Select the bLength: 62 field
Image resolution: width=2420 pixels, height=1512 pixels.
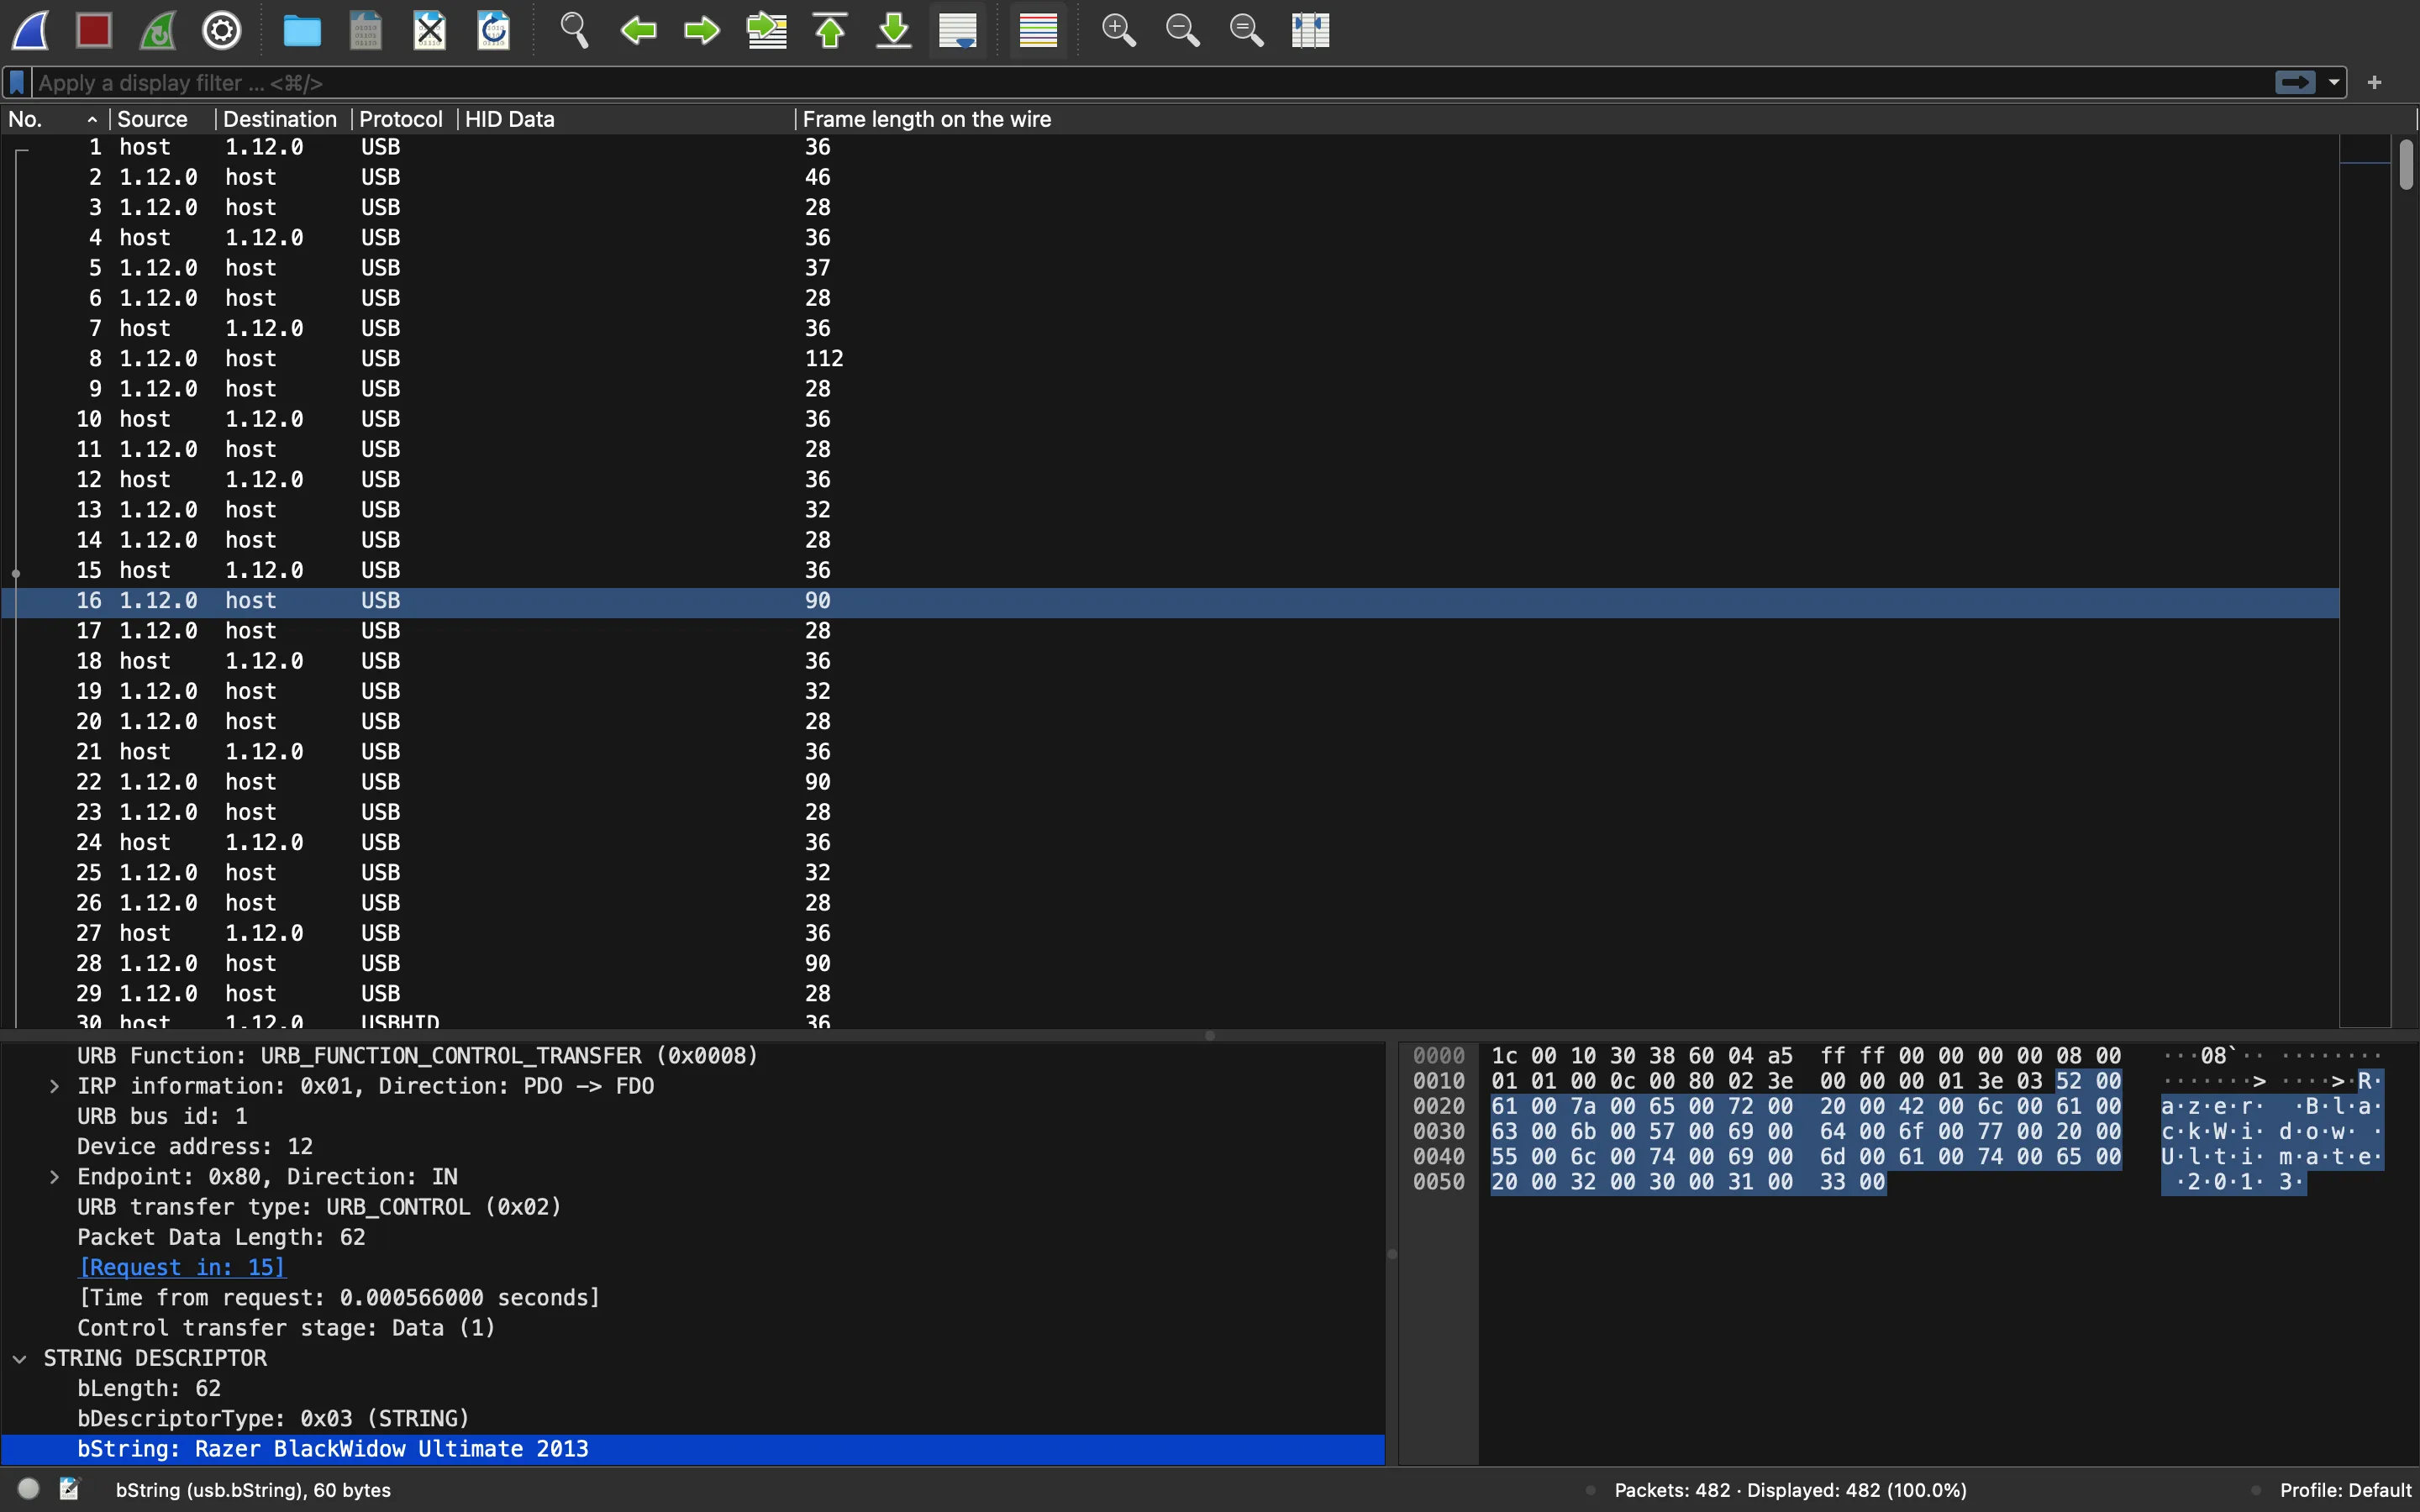tap(693, 1388)
